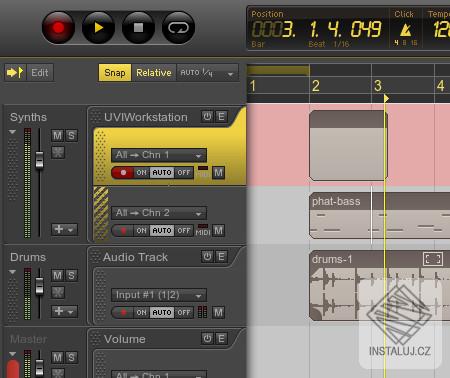Toggle the Relative snap button
450x378 pixels.
[x=154, y=73]
